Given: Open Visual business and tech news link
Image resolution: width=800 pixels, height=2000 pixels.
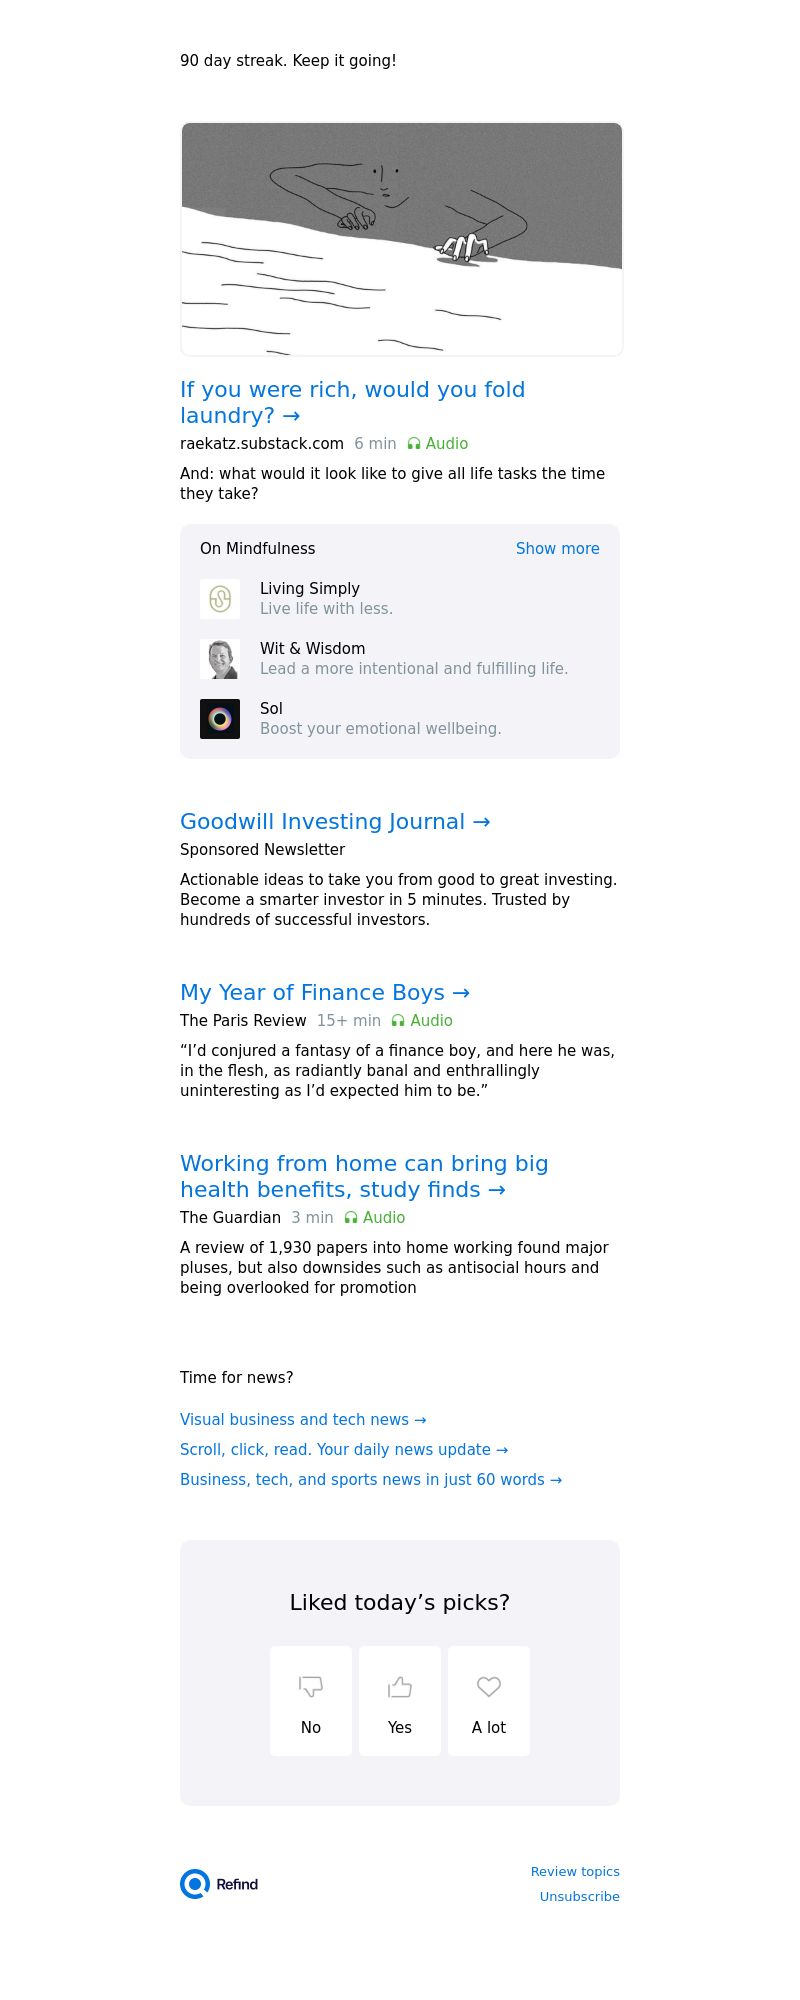Looking at the screenshot, I should (x=303, y=1420).
